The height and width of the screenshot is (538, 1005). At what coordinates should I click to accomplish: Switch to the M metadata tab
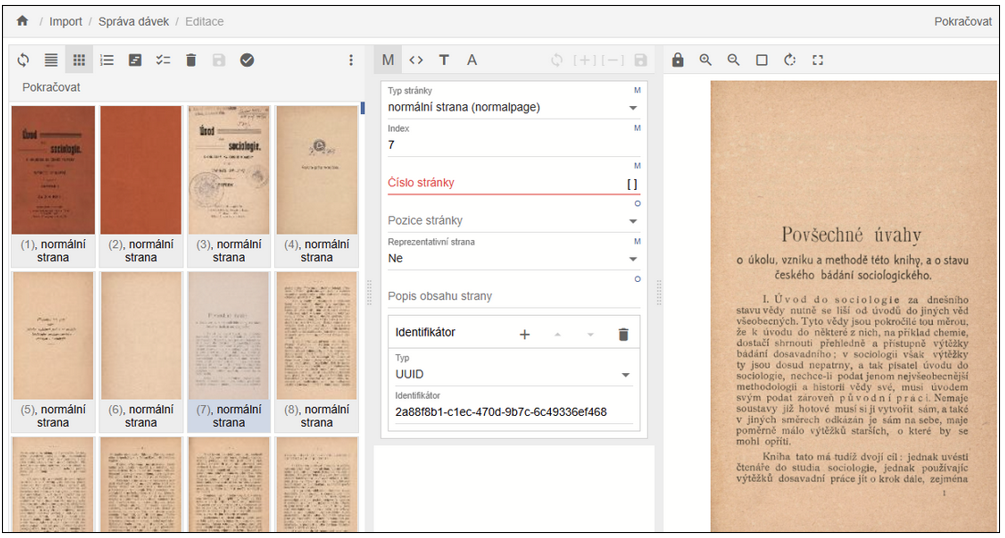[x=388, y=60]
